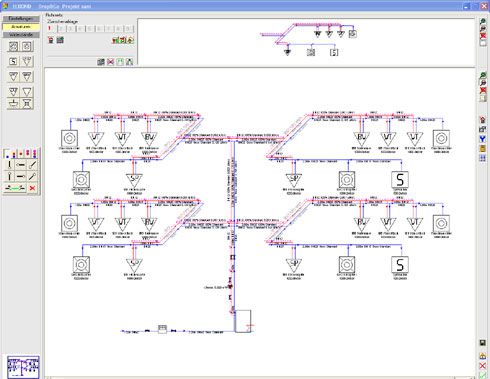Click the yellow list icon on the right toolbar
Image resolution: width=490 pixels, height=379 pixels.
[x=482, y=149]
